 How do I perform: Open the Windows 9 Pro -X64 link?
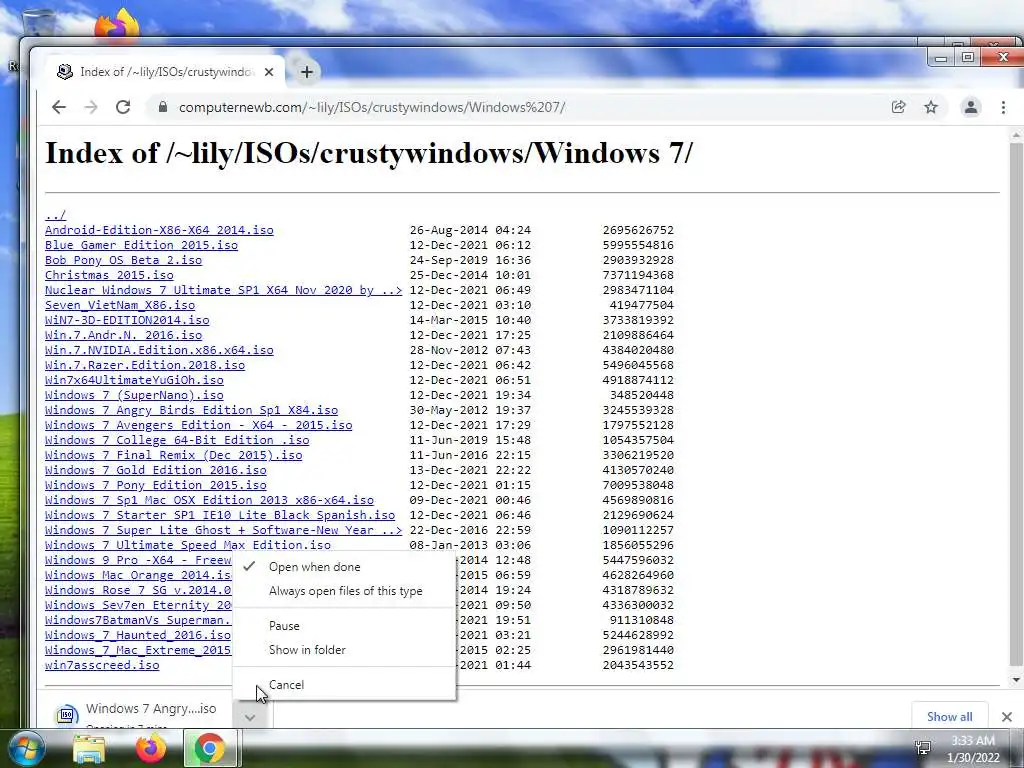138,560
